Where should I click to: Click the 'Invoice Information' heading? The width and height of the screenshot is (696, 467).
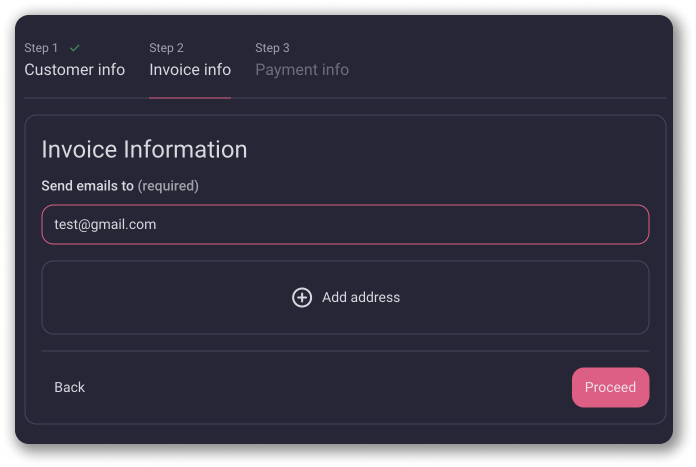point(144,150)
